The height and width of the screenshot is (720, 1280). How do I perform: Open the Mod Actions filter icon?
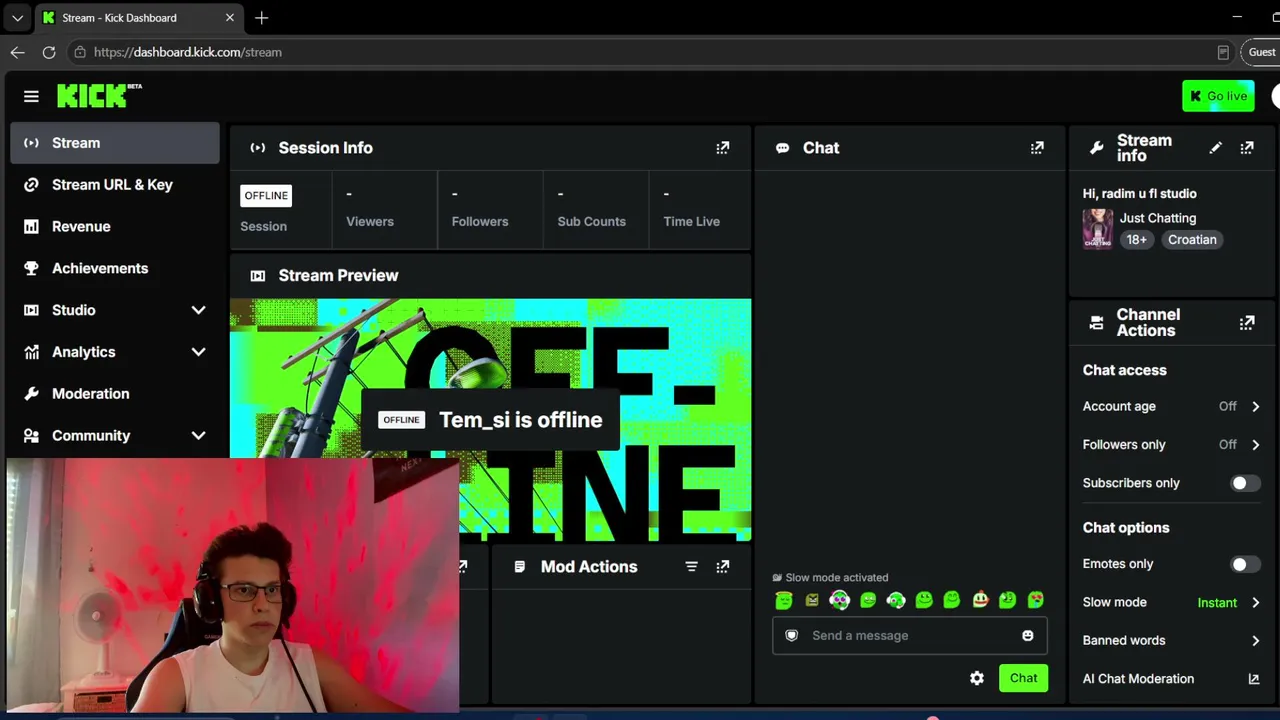click(x=691, y=567)
